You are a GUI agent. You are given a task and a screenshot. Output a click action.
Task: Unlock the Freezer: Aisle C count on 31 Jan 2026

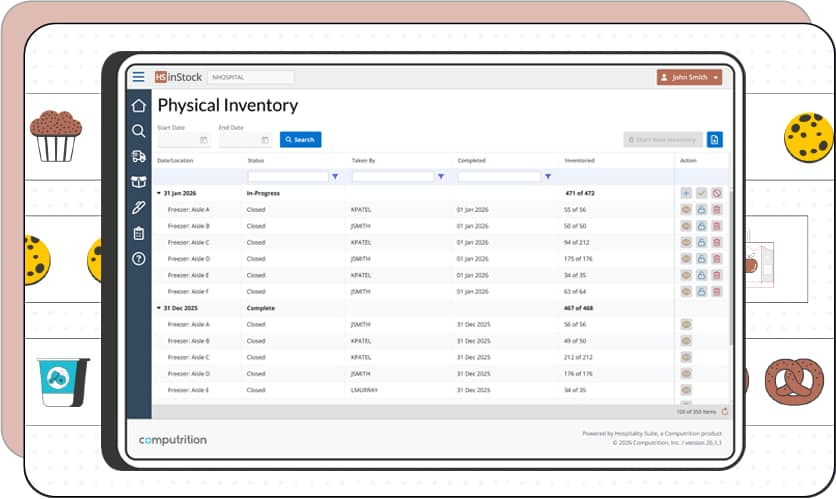pyautogui.click(x=701, y=242)
